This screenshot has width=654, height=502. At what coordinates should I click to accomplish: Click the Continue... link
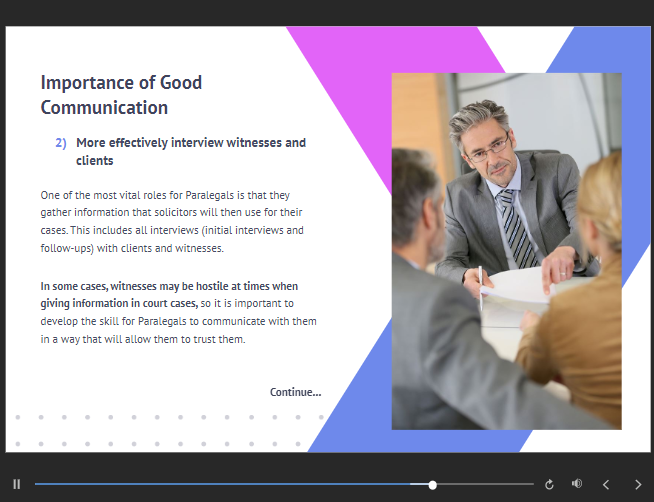point(295,392)
